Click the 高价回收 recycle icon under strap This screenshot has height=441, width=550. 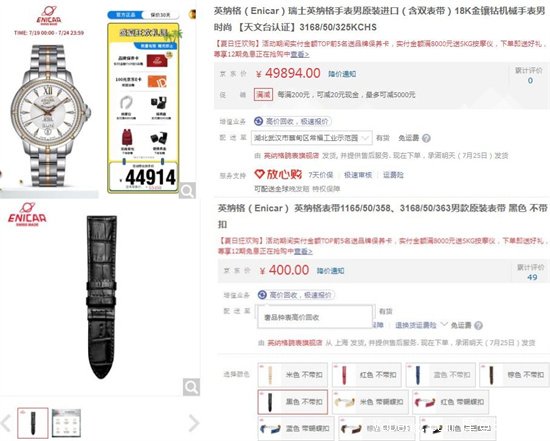click(262, 295)
